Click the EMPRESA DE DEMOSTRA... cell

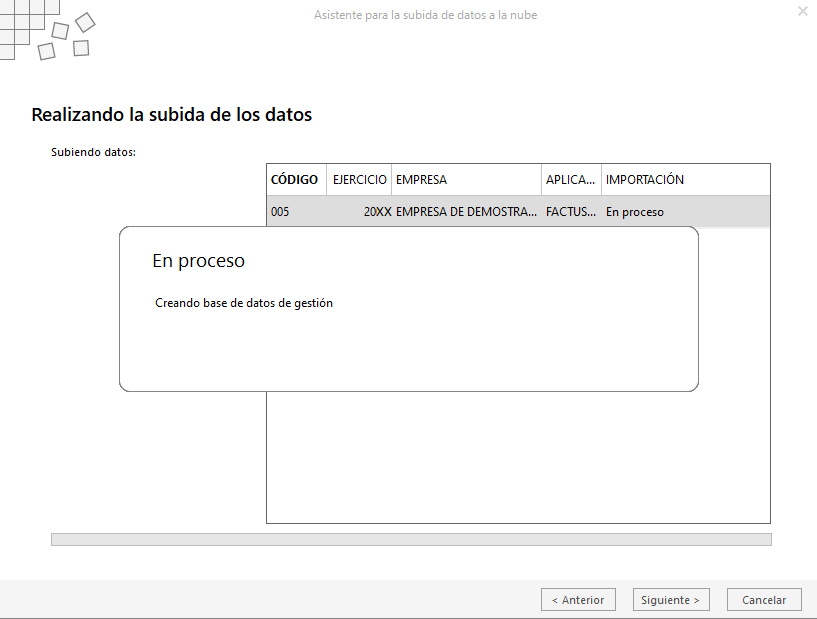[x=466, y=212]
